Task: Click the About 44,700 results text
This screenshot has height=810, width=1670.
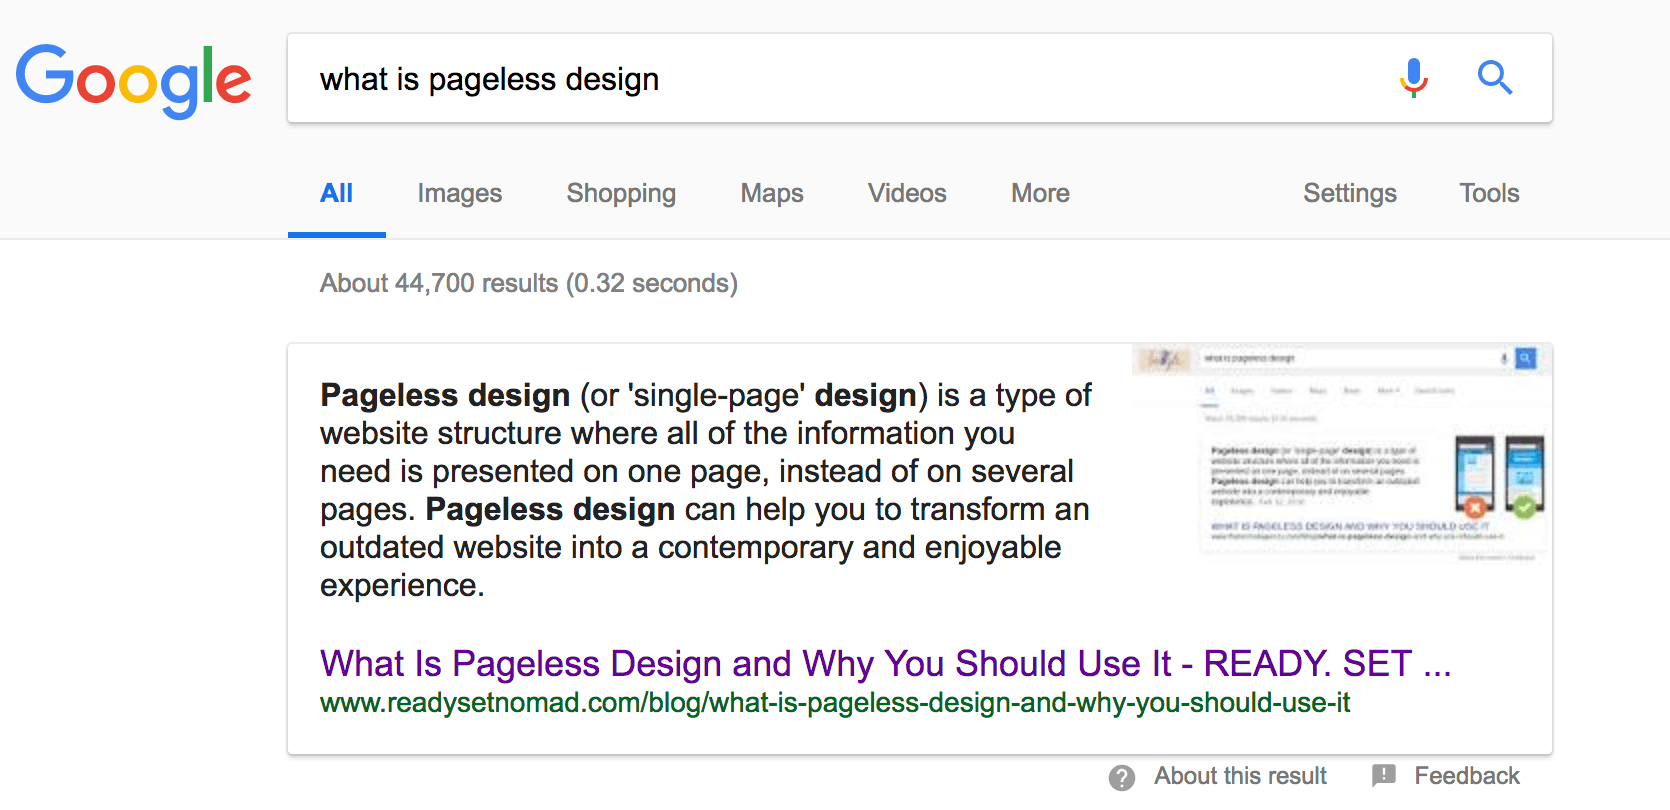Action: coord(529,284)
